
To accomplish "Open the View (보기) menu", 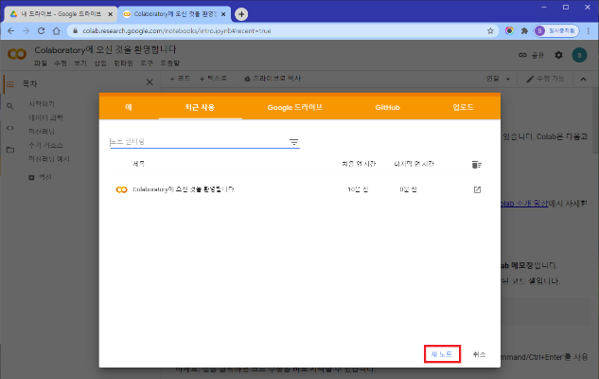I will point(80,63).
